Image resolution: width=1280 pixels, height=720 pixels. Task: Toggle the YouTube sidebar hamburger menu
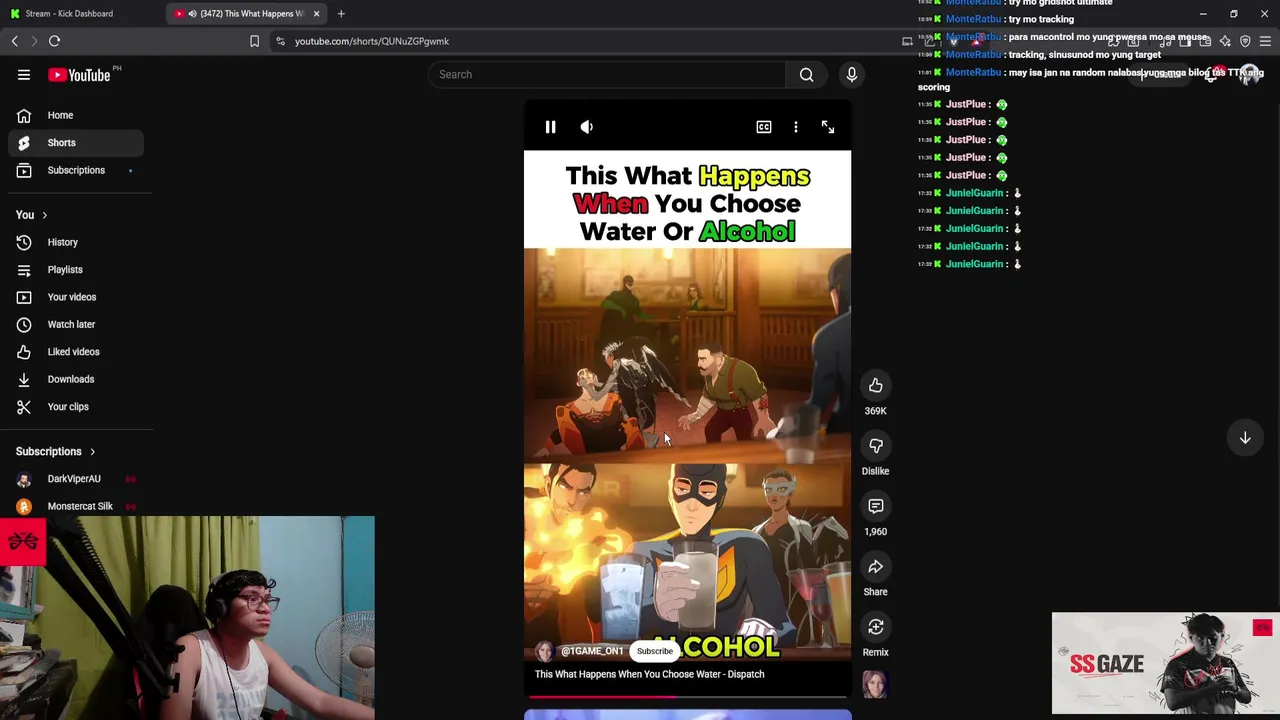[x=24, y=75]
